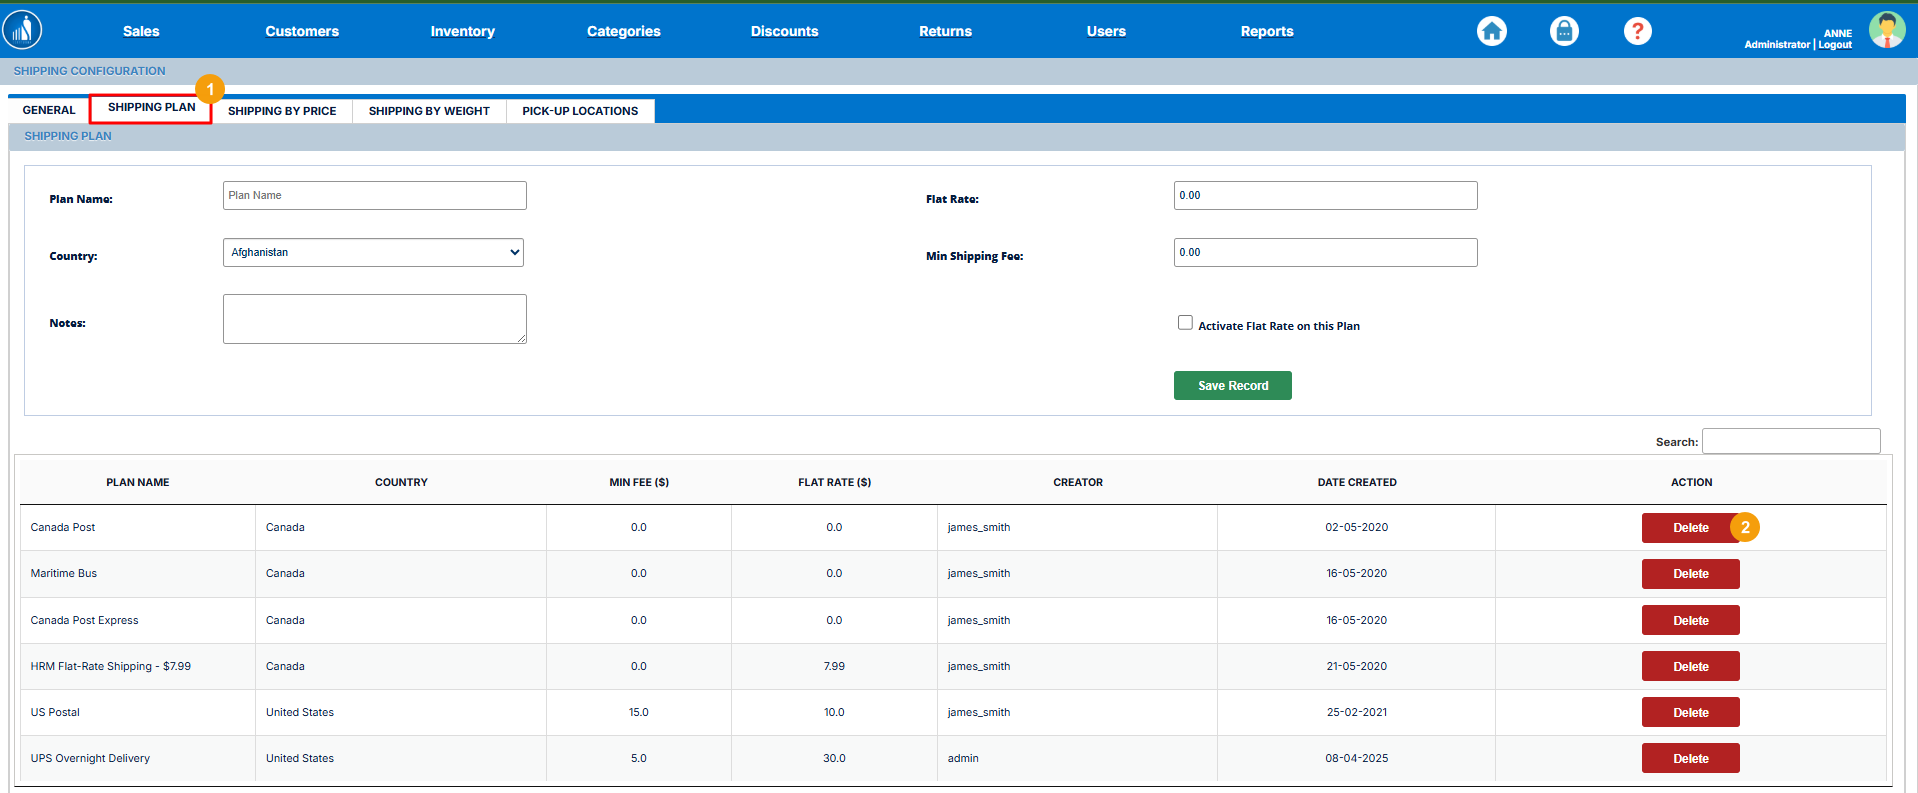Open the Reports menu
The height and width of the screenshot is (793, 1918).
1266,31
